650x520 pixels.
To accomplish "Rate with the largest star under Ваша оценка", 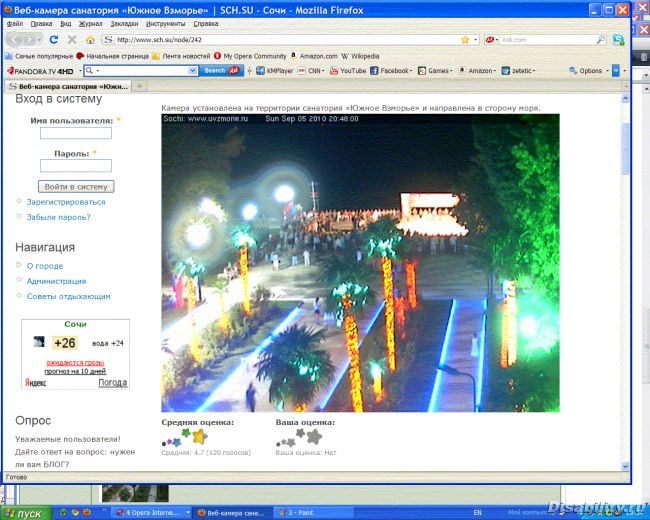I will [x=313, y=437].
